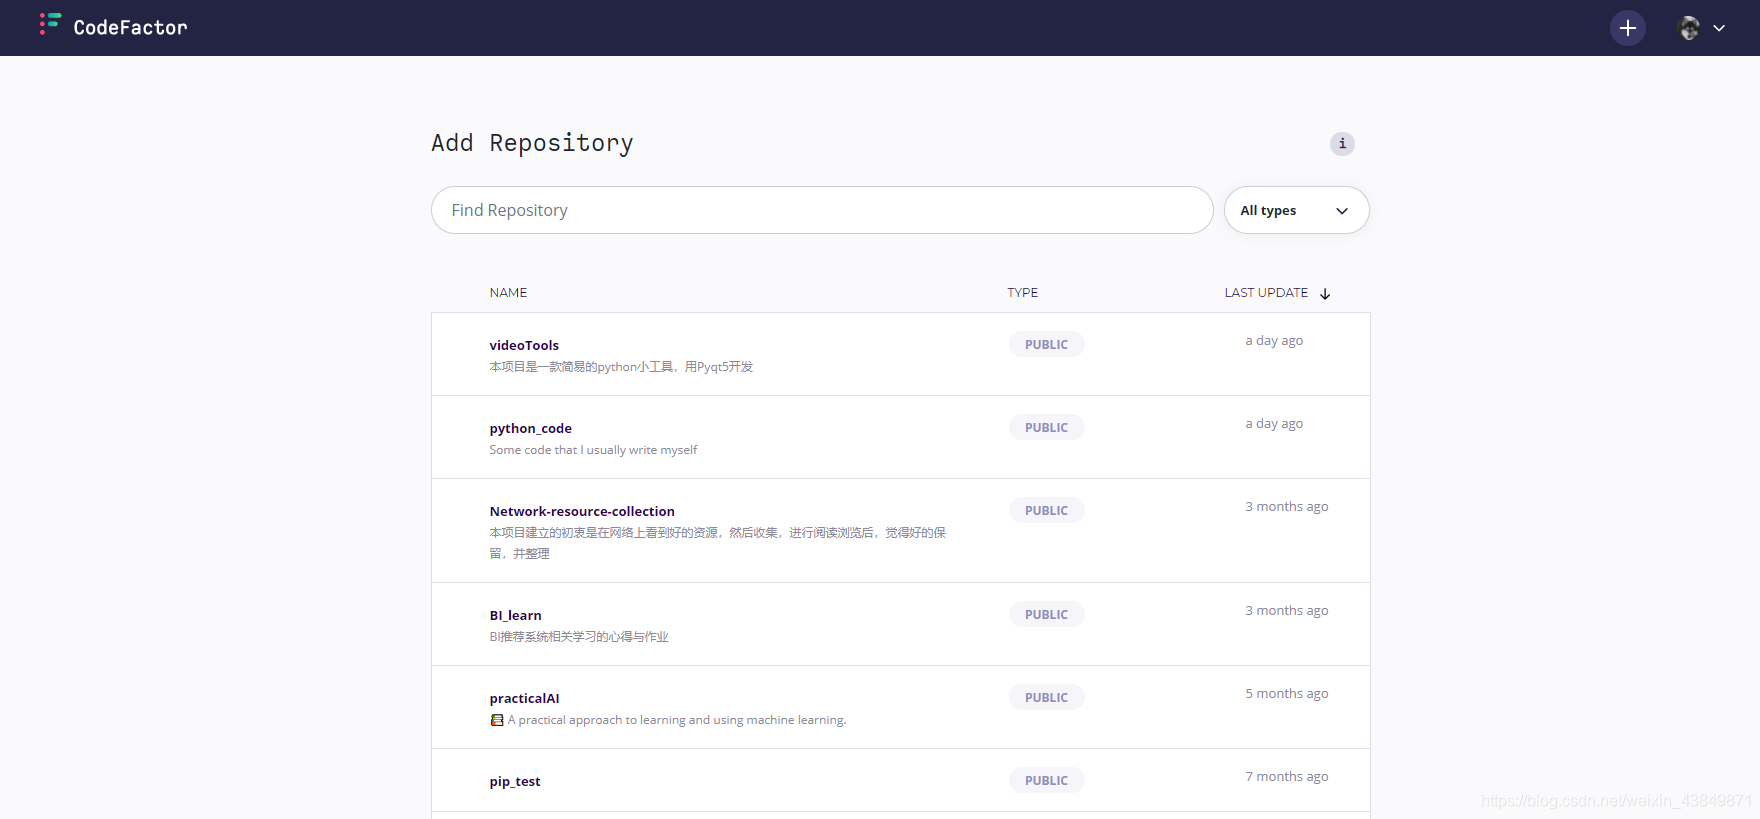The image size is (1760, 819).
Task: Click the PUBLIC badge for BI_learn
Action: point(1046,614)
